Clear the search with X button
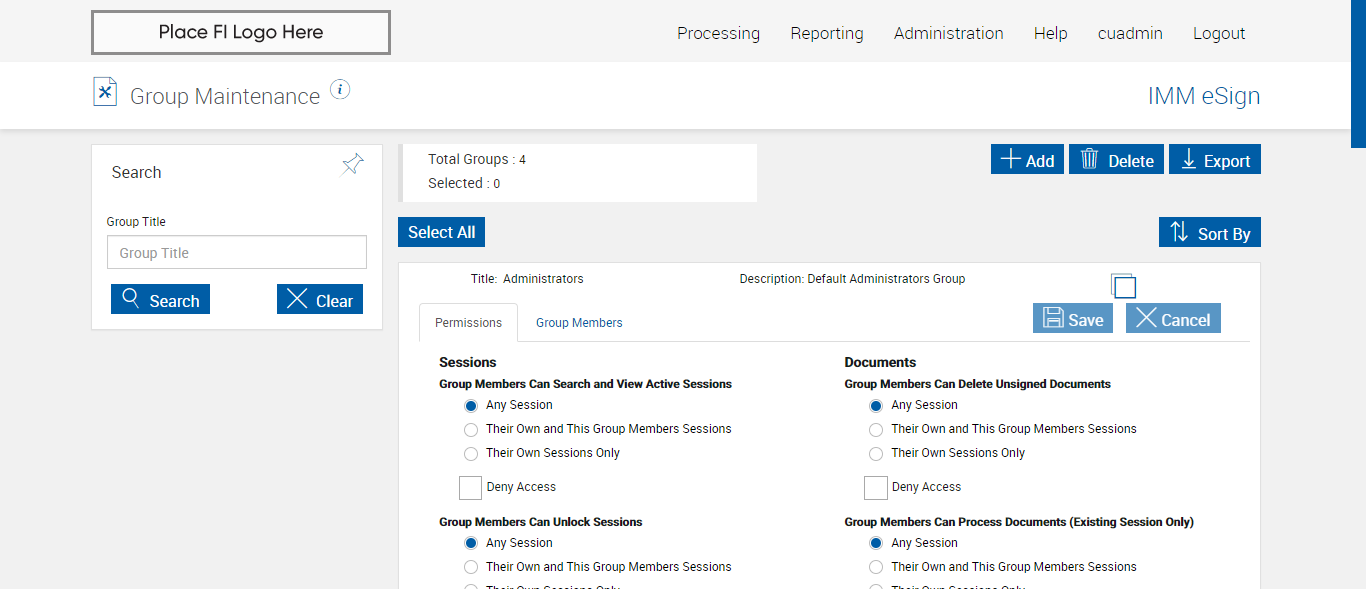The height and width of the screenshot is (589, 1366). 320,300
